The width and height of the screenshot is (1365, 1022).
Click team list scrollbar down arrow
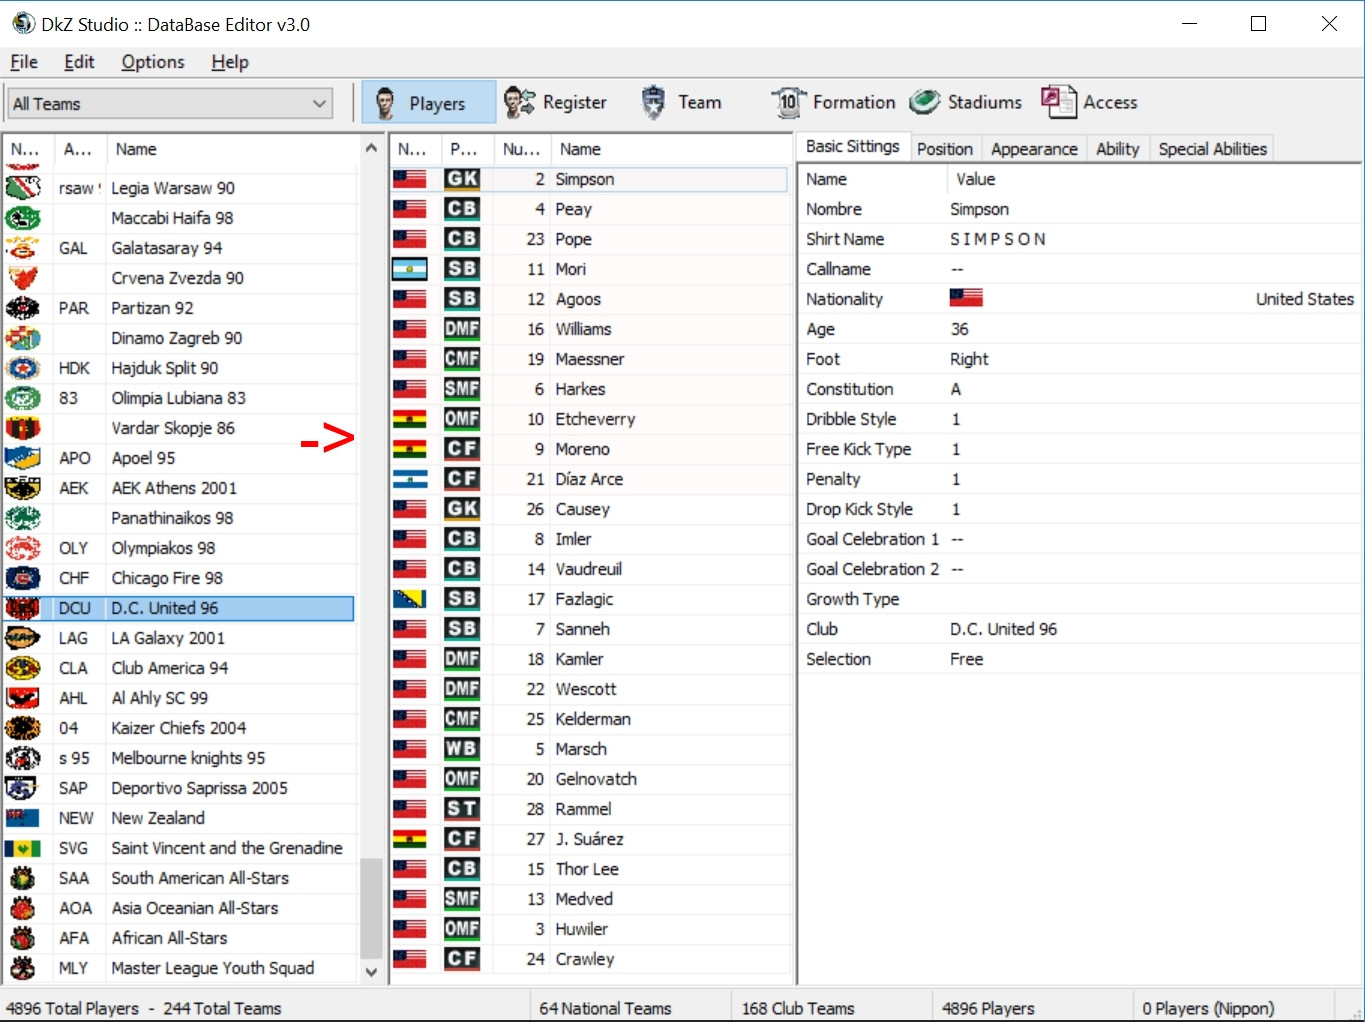371,971
